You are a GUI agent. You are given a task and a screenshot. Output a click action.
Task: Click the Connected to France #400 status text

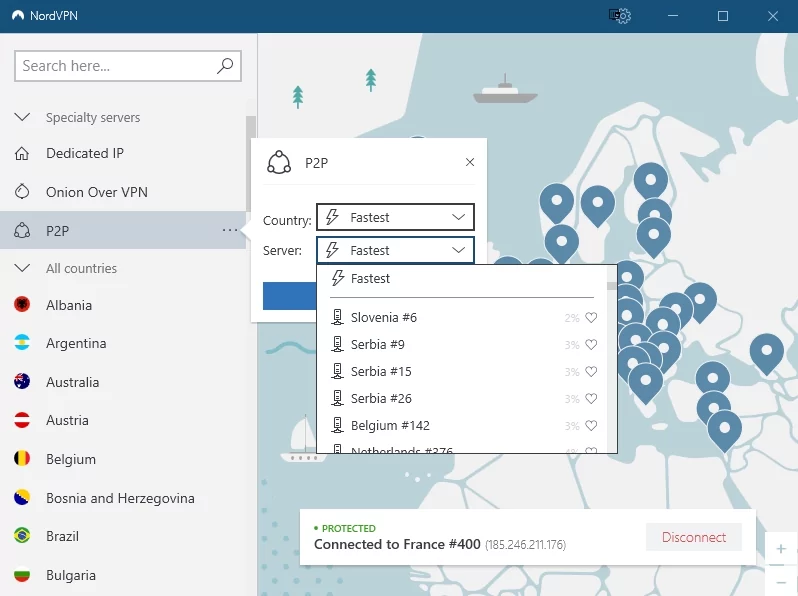tap(397, 544)
